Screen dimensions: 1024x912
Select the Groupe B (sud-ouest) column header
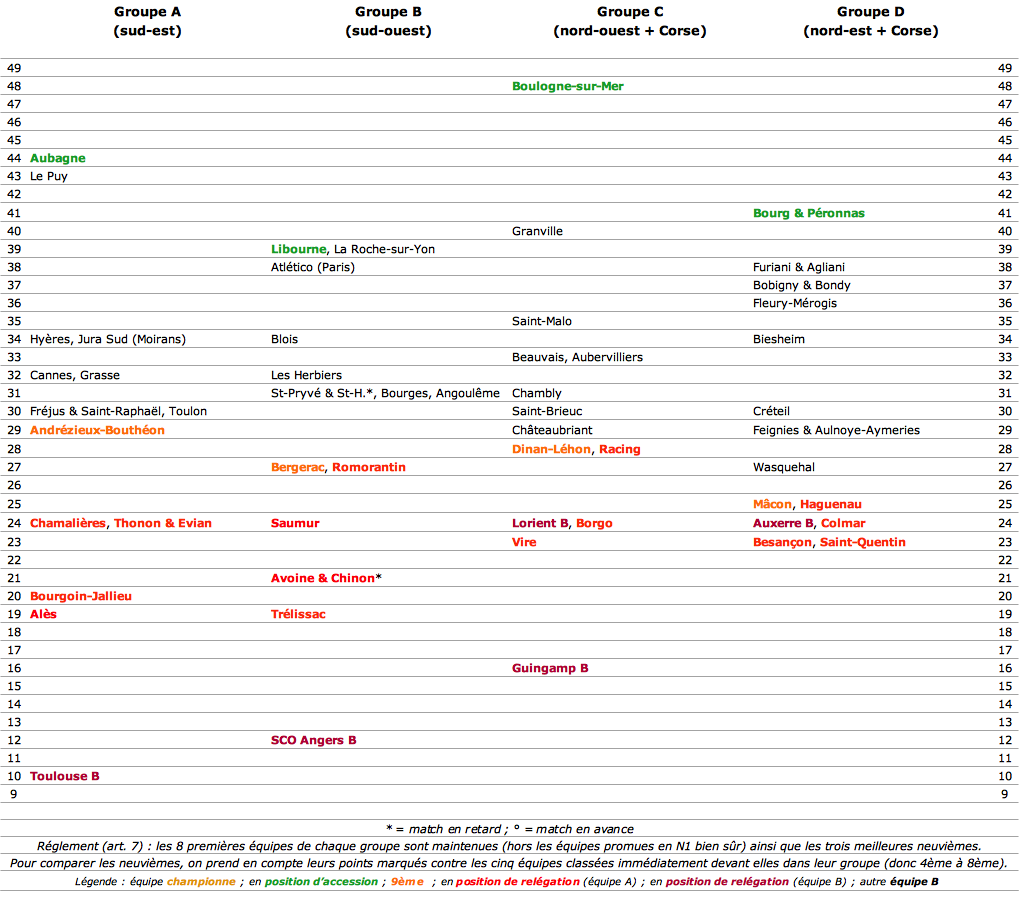coord(389,22)
